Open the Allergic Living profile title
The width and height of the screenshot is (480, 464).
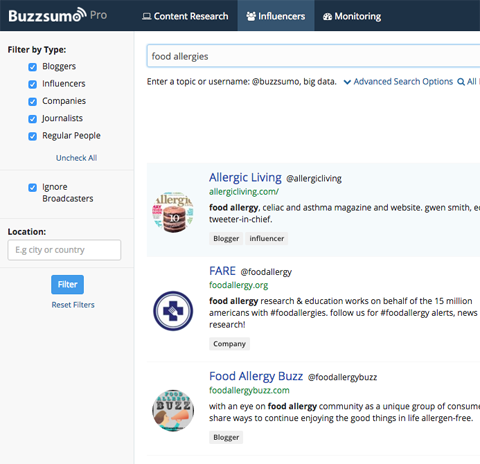click(245, 178)
